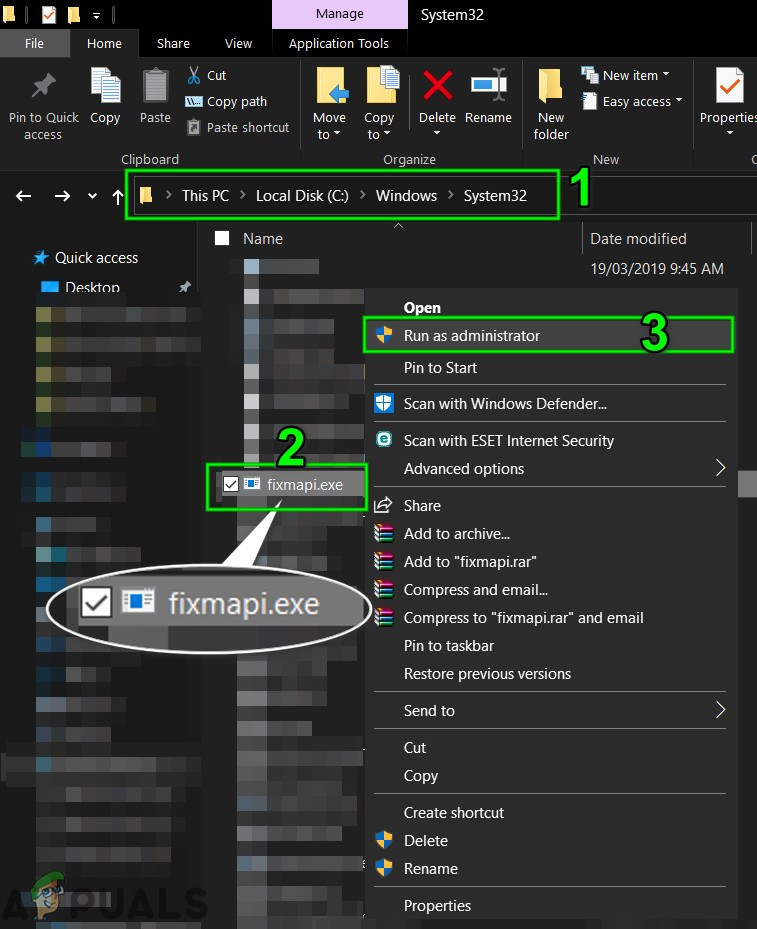
Task: Click the WinRAR icon beside Add to archive
Action: [384, 533]
